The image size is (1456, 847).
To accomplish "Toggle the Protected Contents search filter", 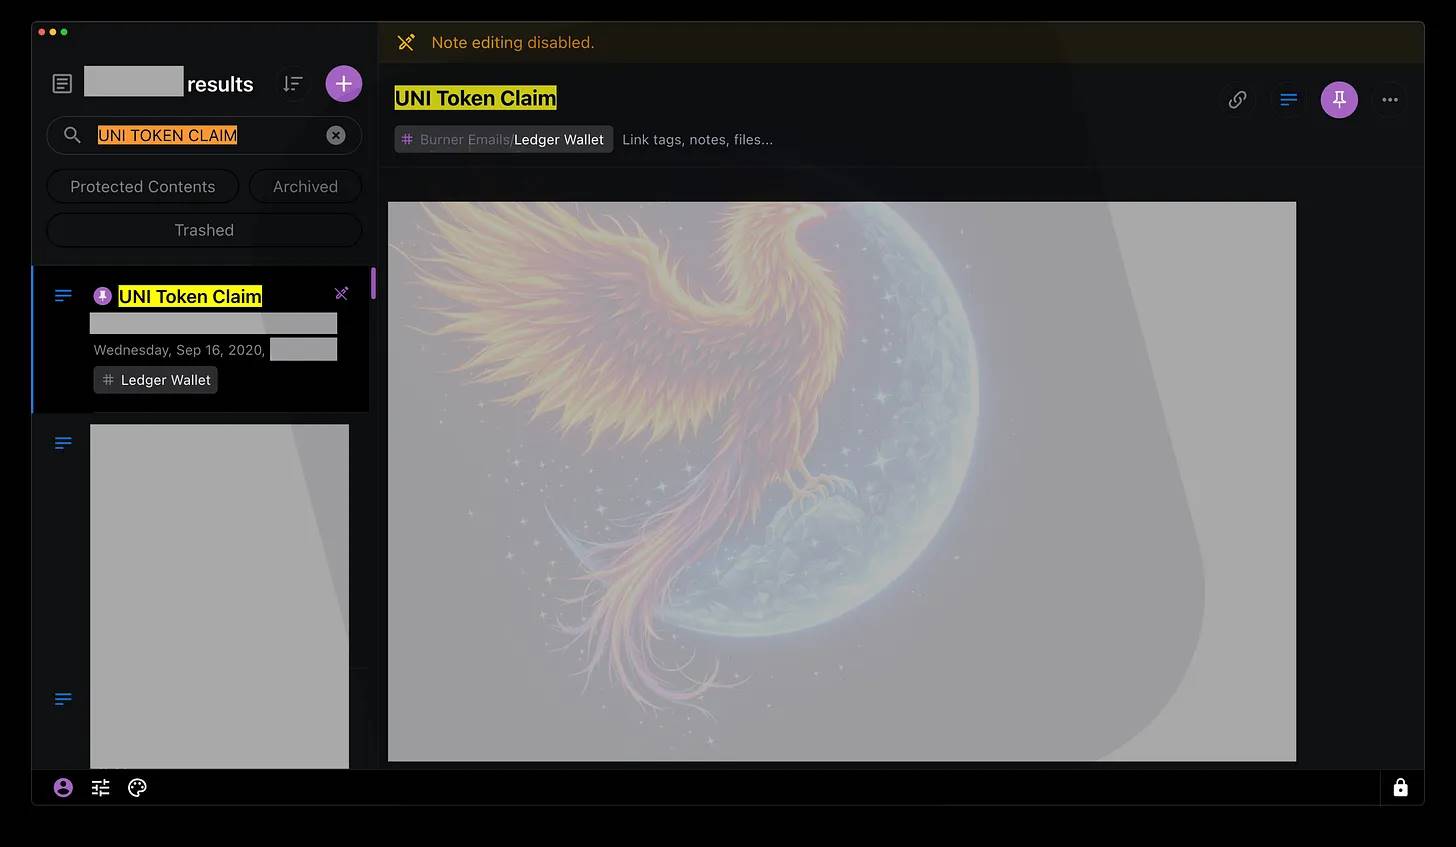I will (x=142, y=187).
